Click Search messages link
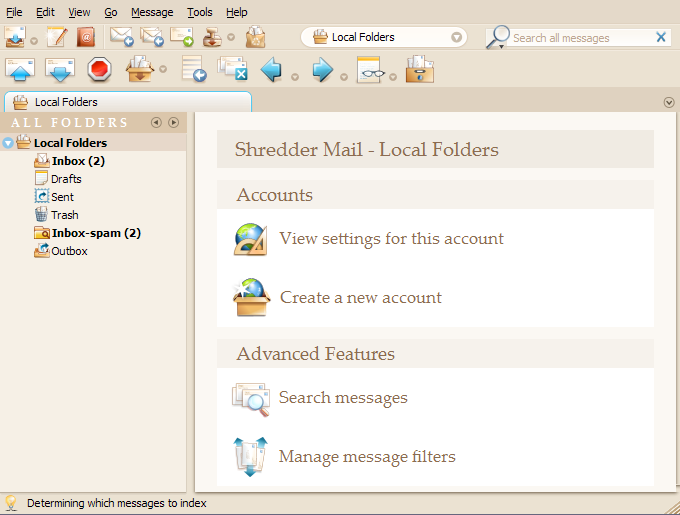 [x=343, y=398]
